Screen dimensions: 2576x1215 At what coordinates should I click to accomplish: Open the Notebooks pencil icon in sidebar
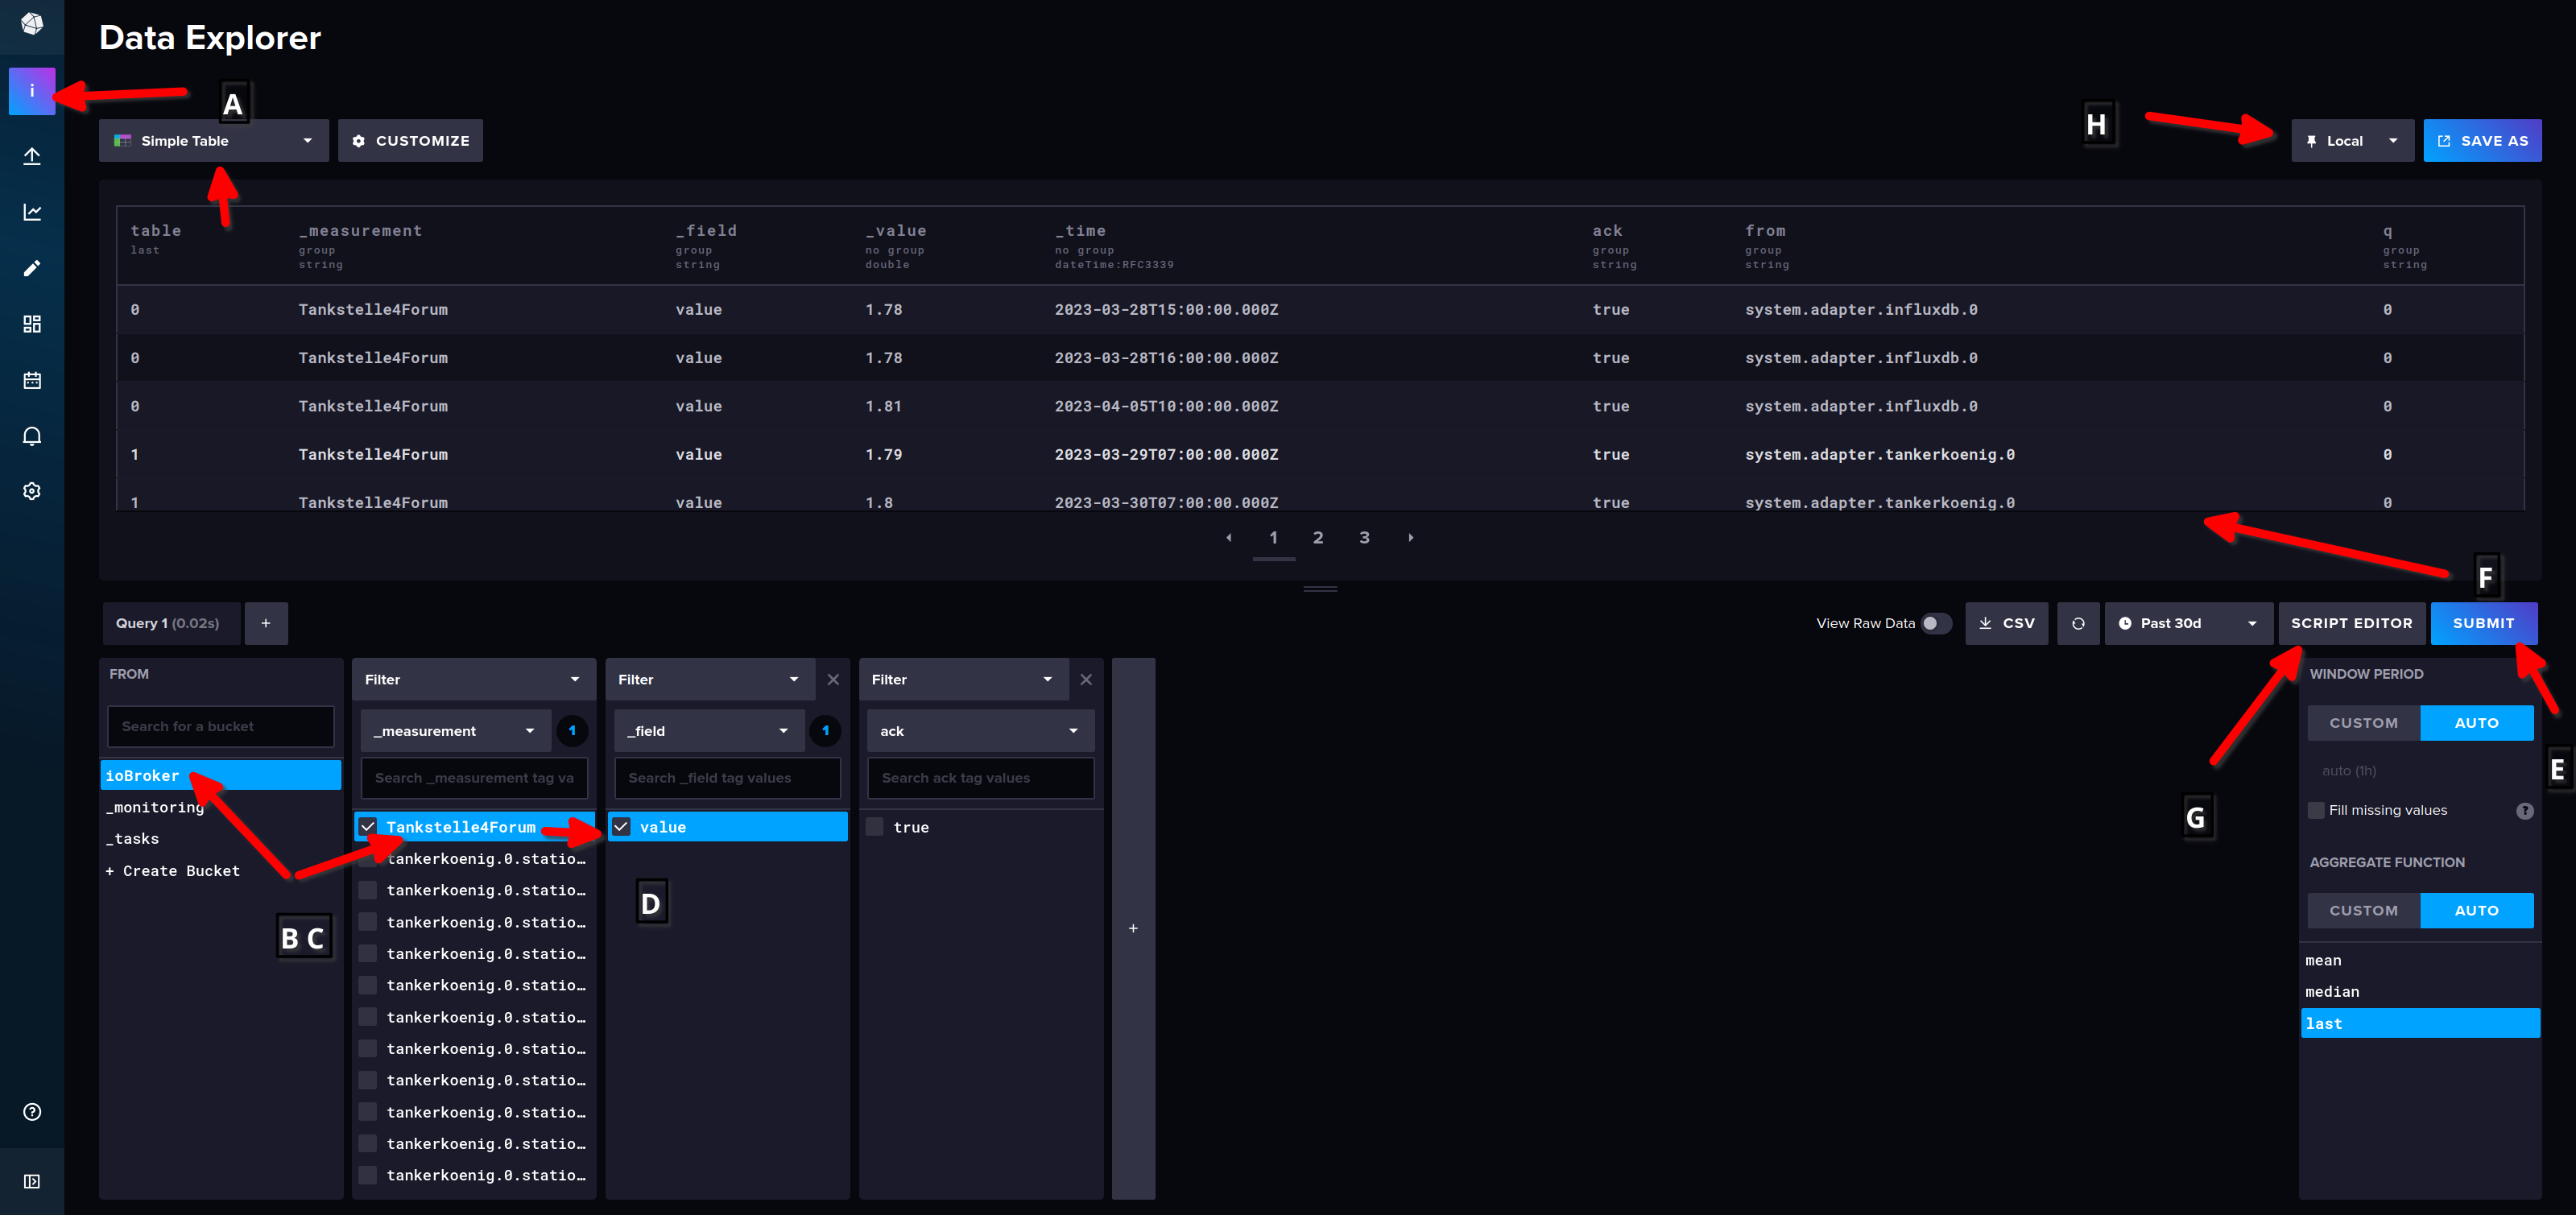pyautogui.click(x=32, y=268)
